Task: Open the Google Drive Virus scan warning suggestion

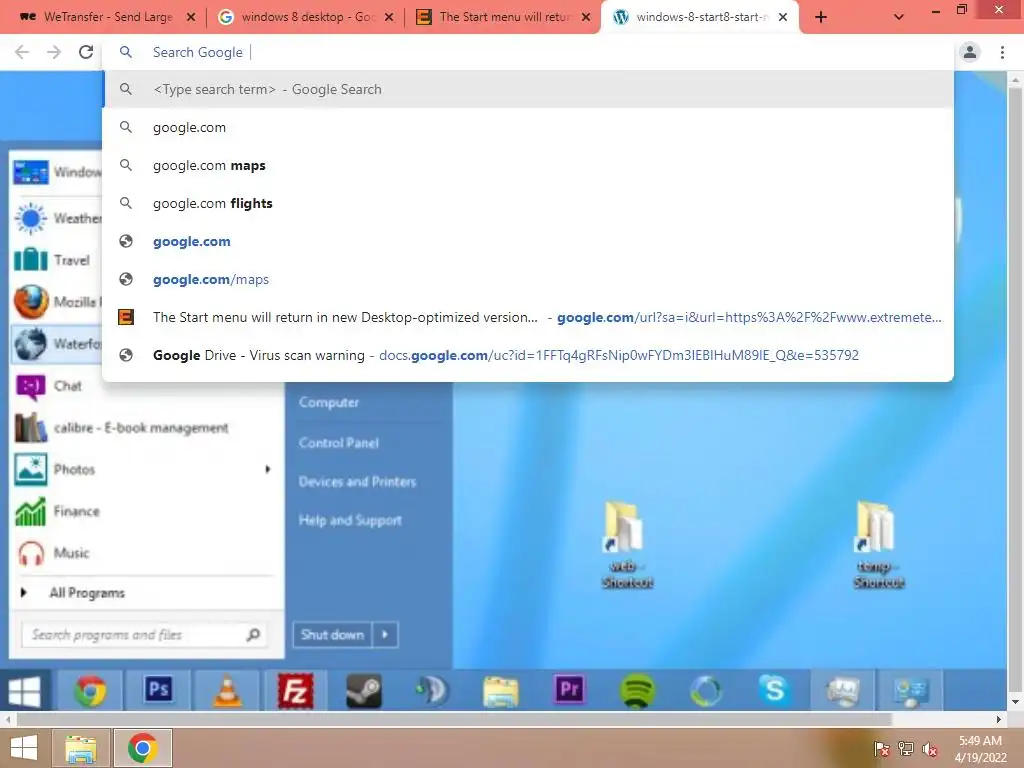Action: pos(528,355)
